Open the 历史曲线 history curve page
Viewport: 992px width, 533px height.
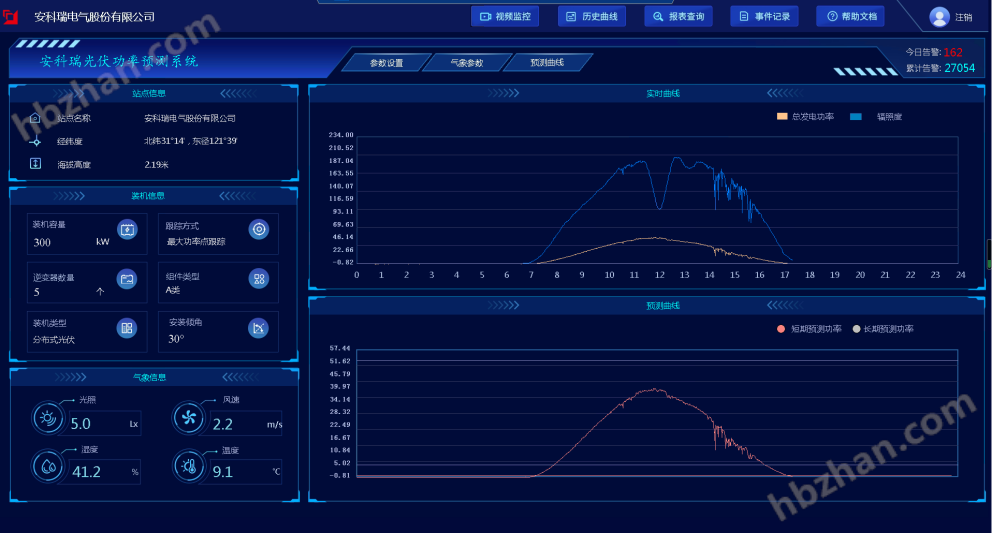click(x=591, y=16)
